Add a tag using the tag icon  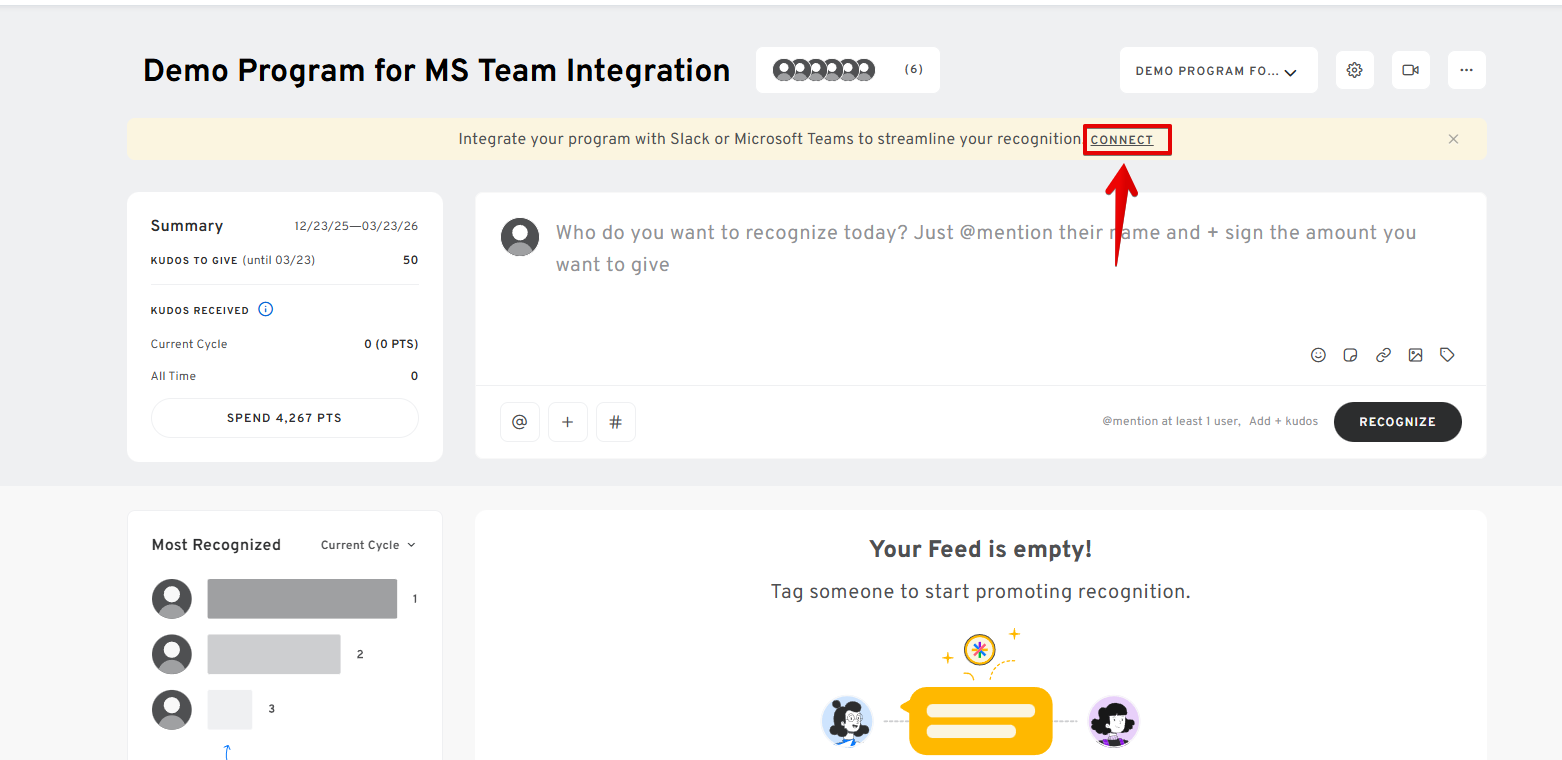coord(1447,355)
